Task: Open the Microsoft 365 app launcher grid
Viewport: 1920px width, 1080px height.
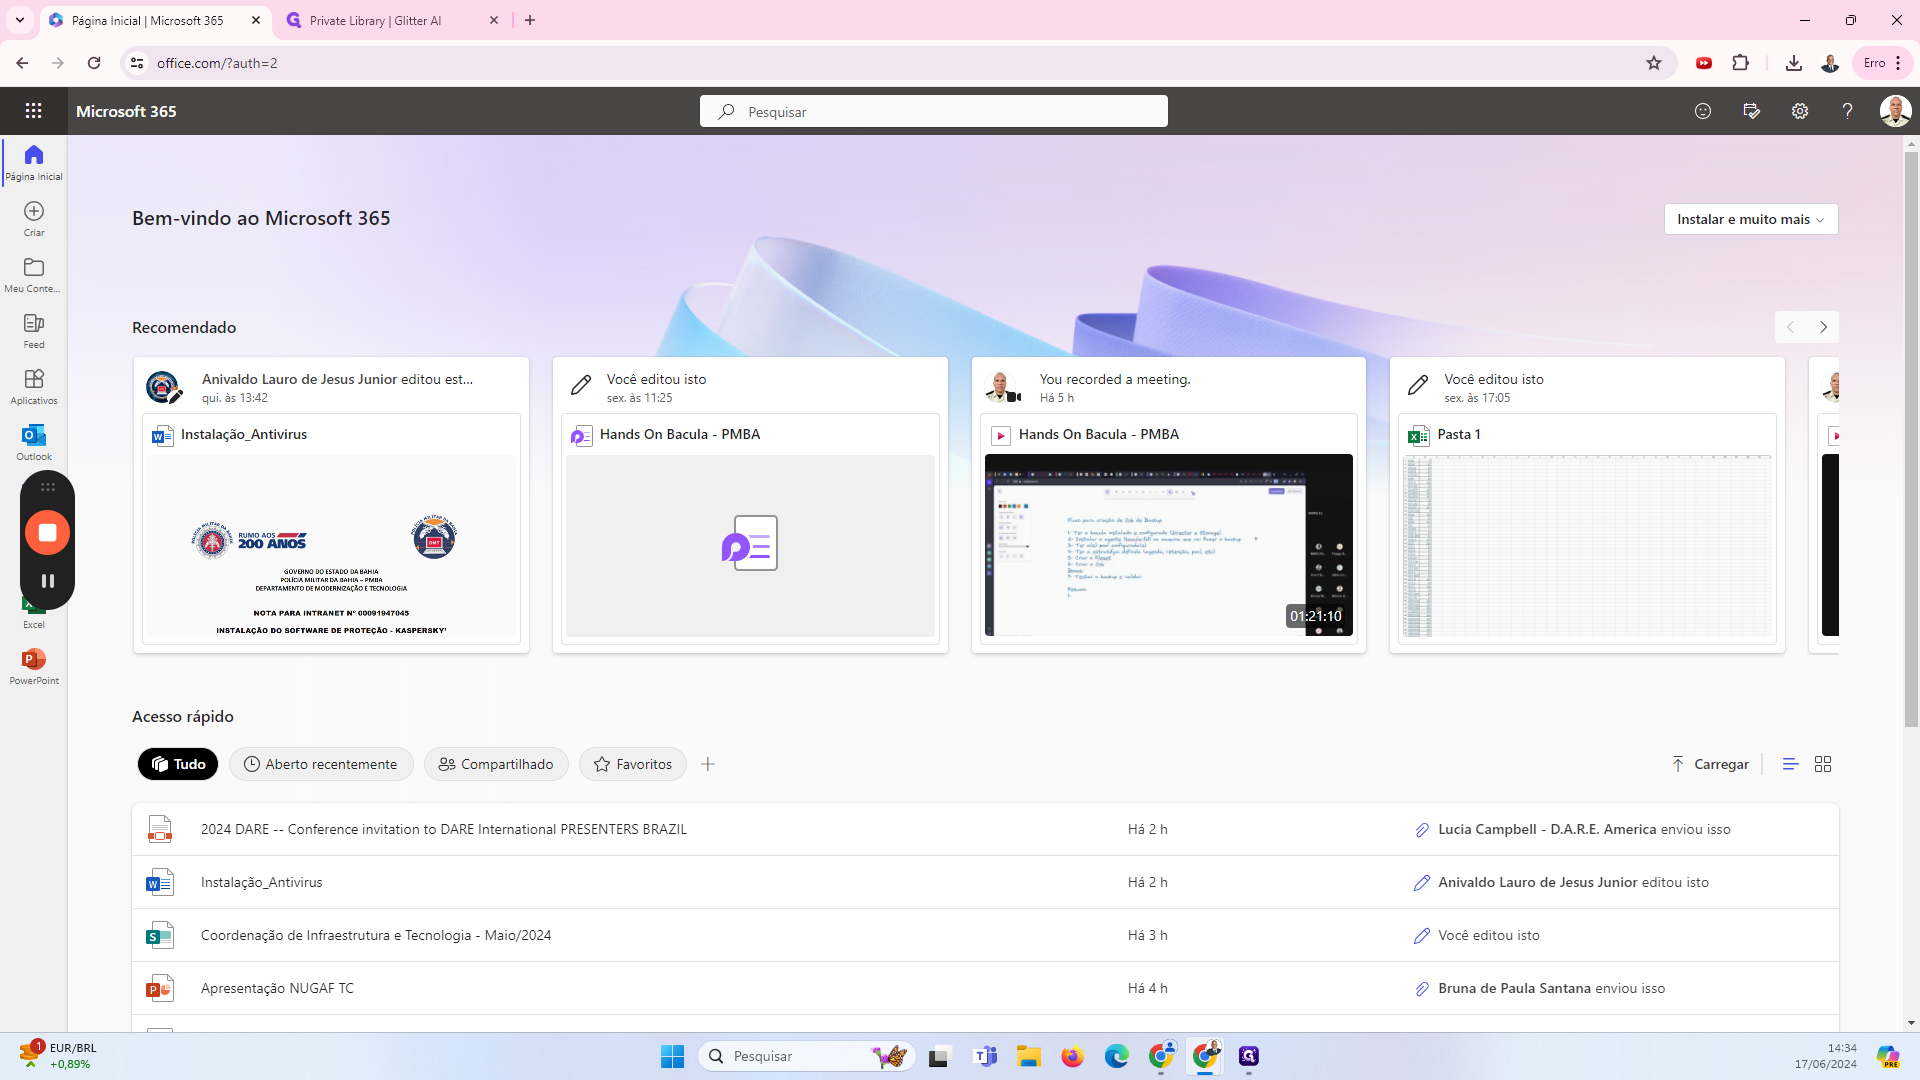Action: [33, 111]
